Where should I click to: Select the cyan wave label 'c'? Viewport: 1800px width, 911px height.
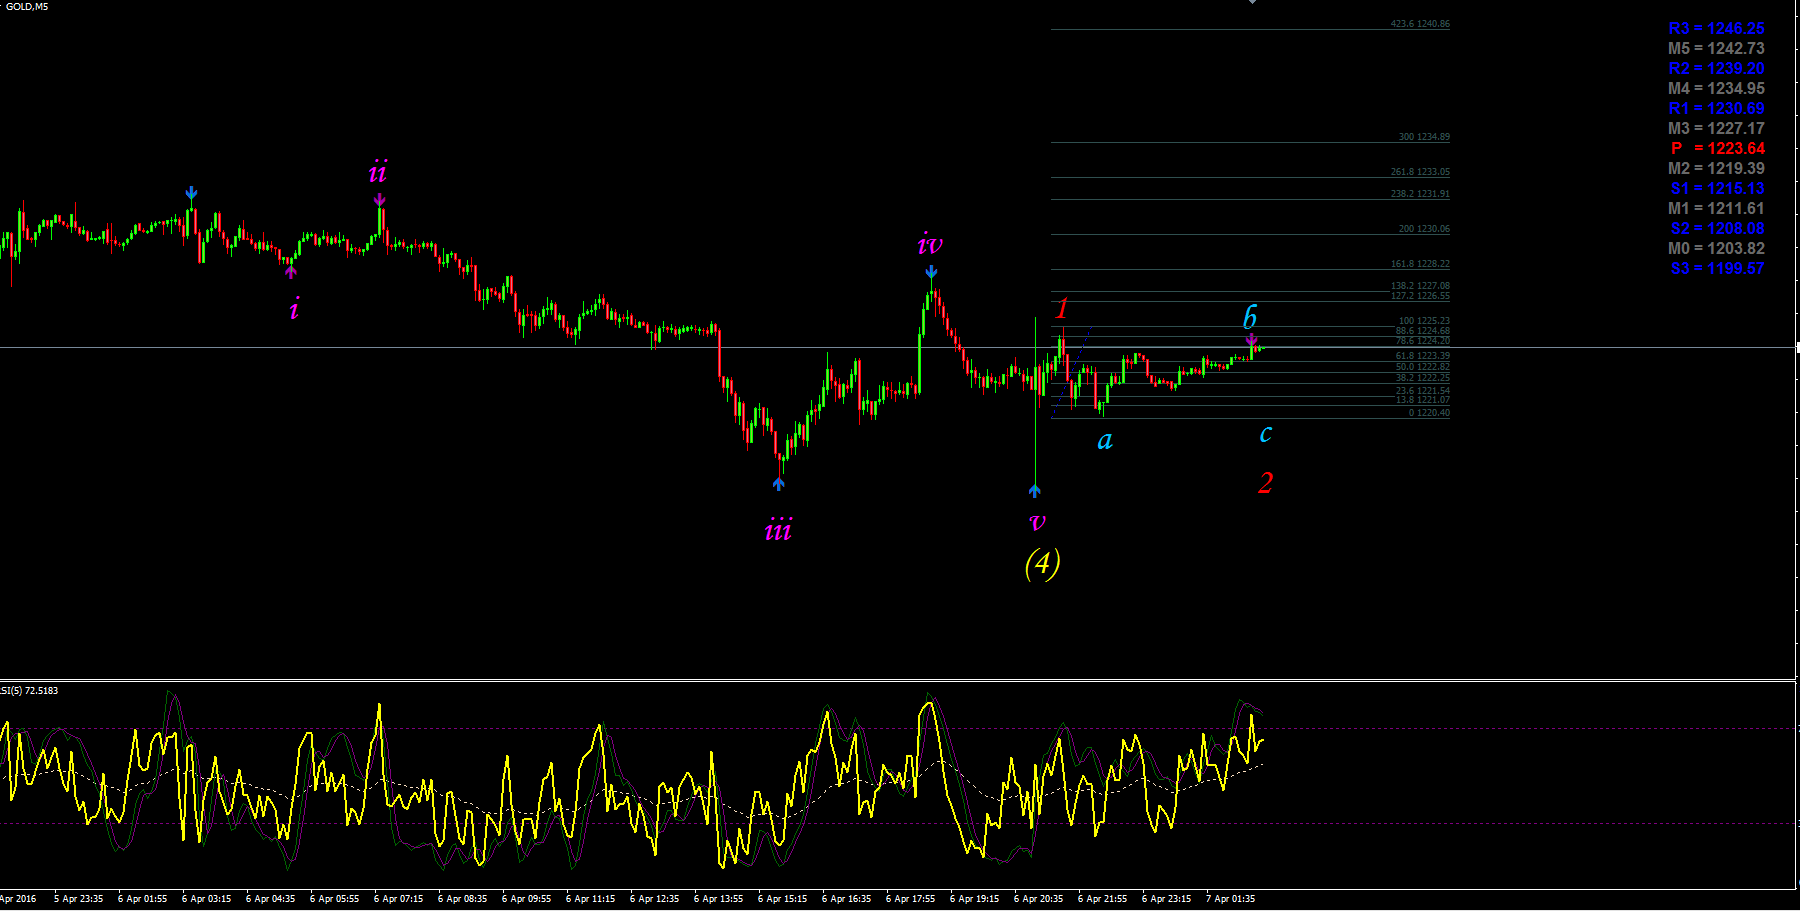tap(1266, 433)
